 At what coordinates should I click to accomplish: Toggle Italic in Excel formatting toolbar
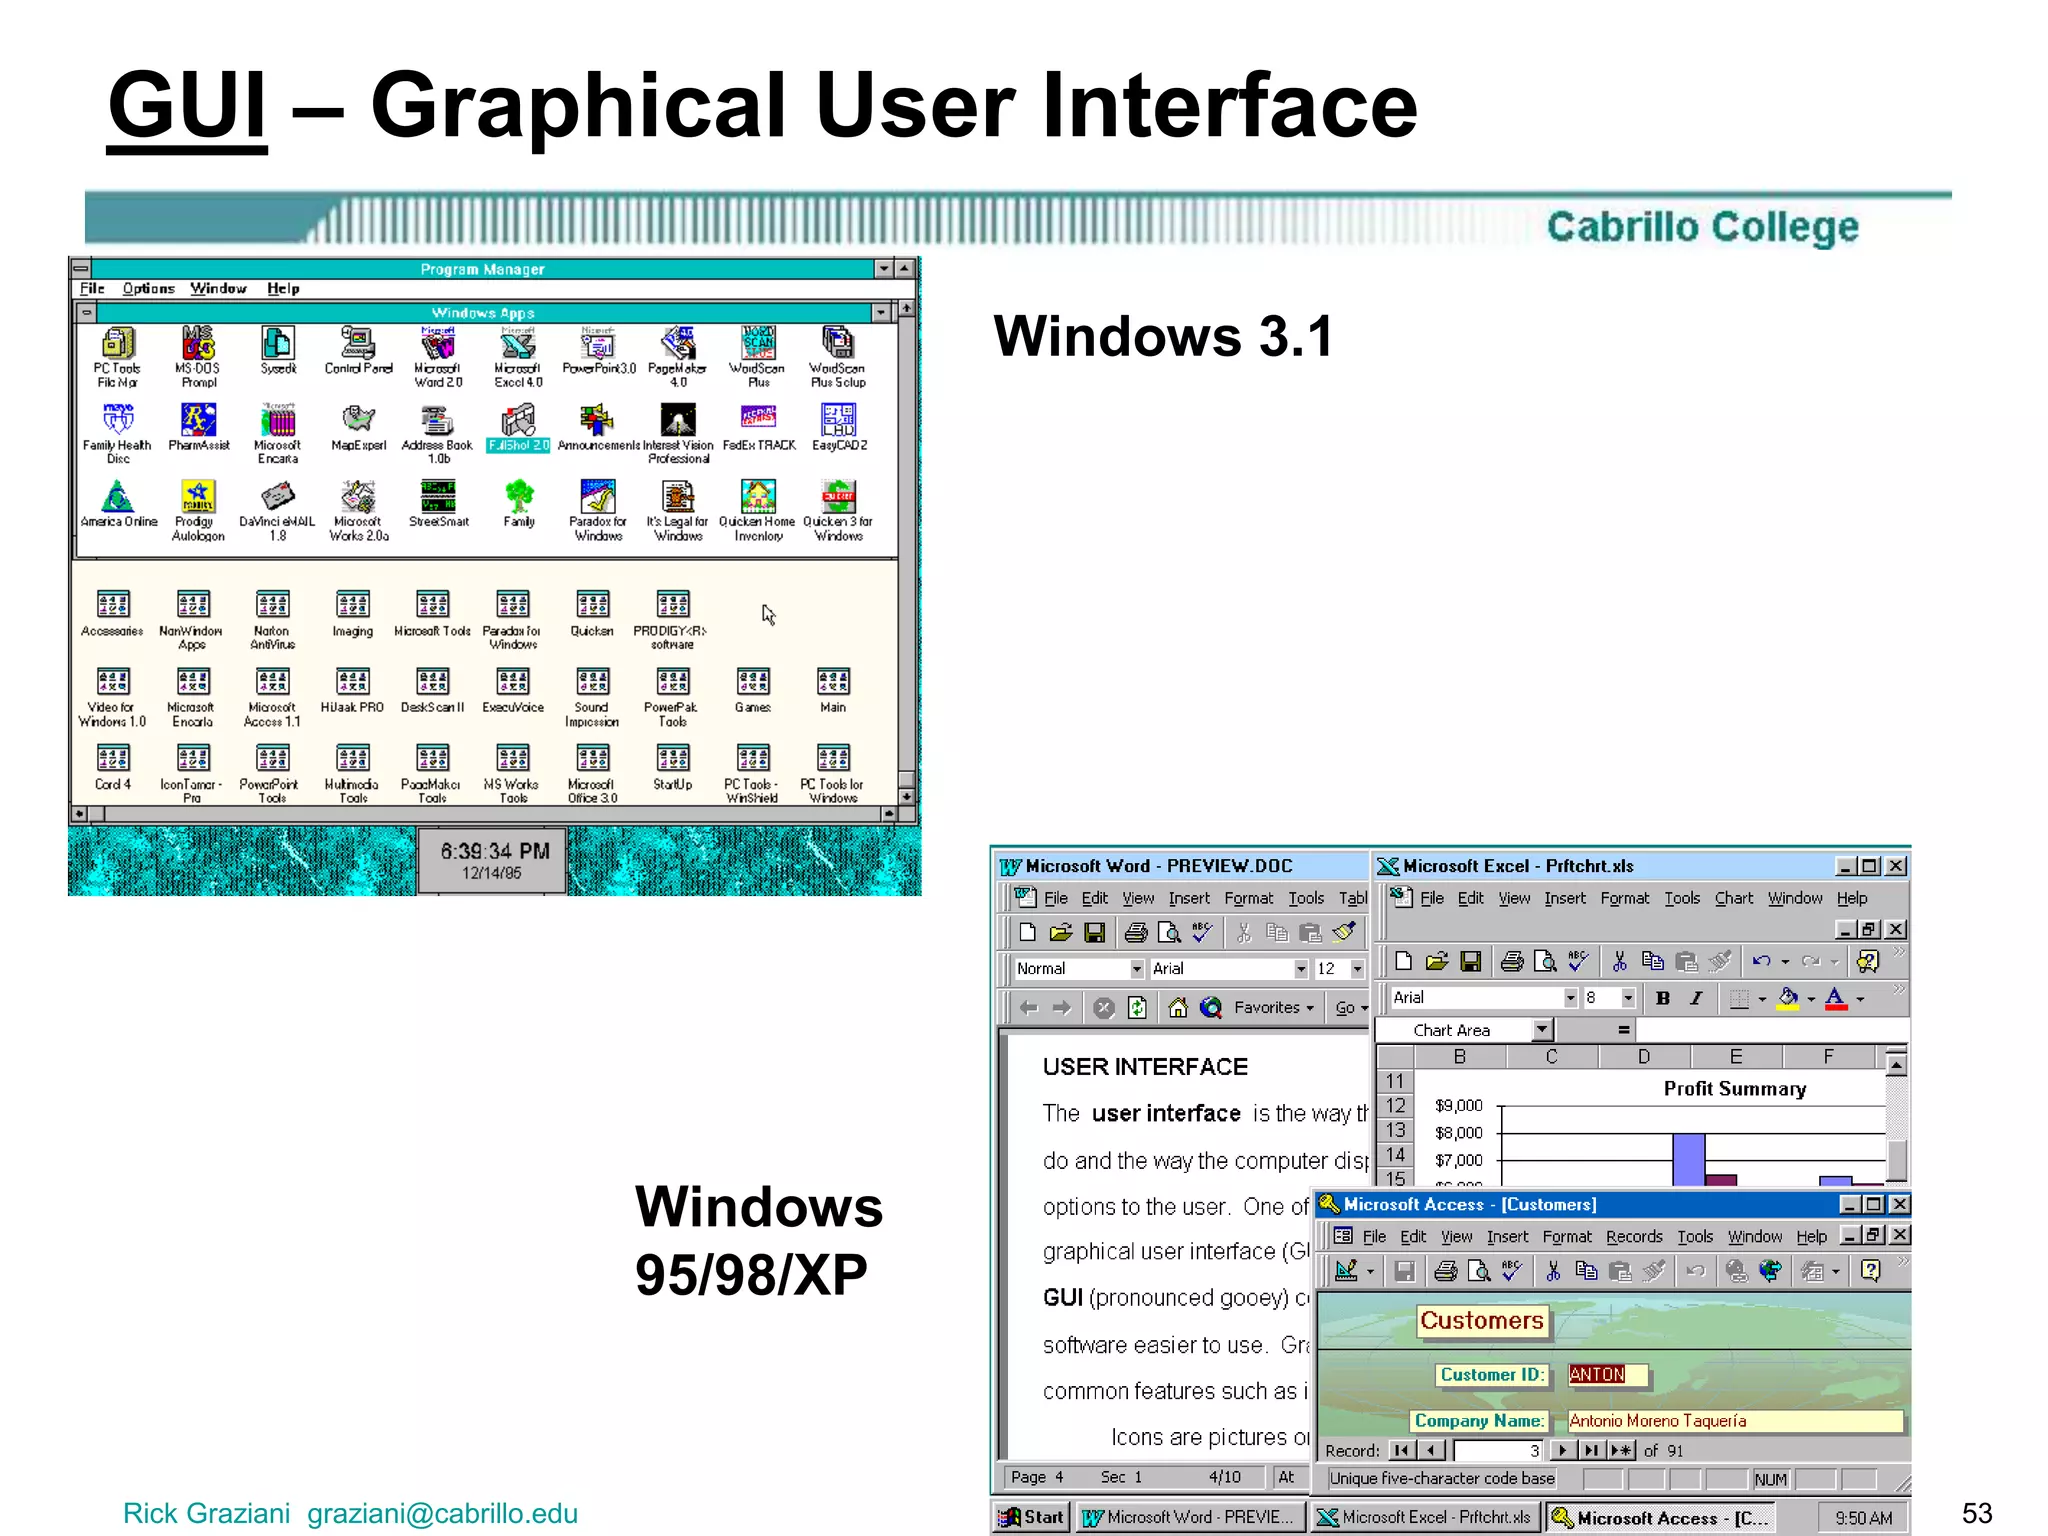point(1696,998)
